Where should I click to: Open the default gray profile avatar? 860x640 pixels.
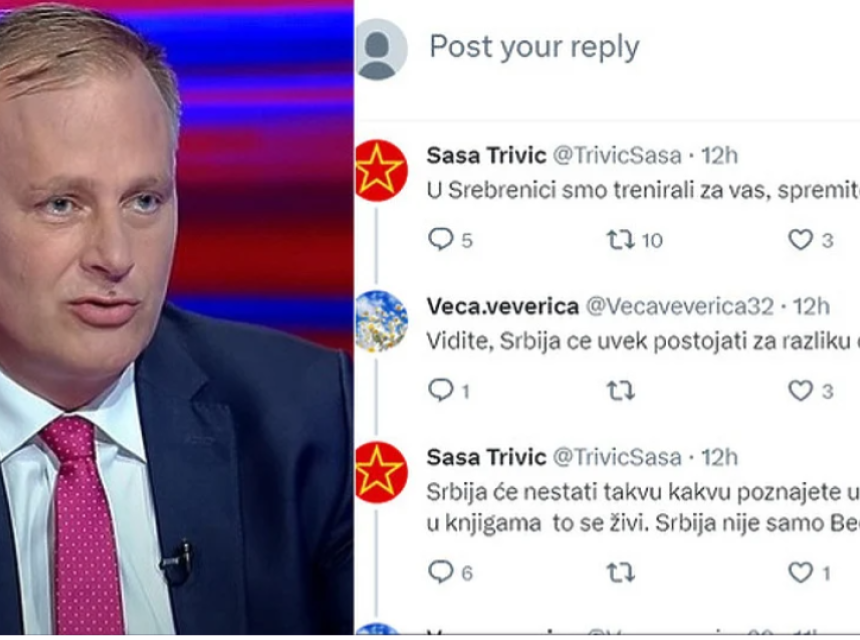point(381,49)
